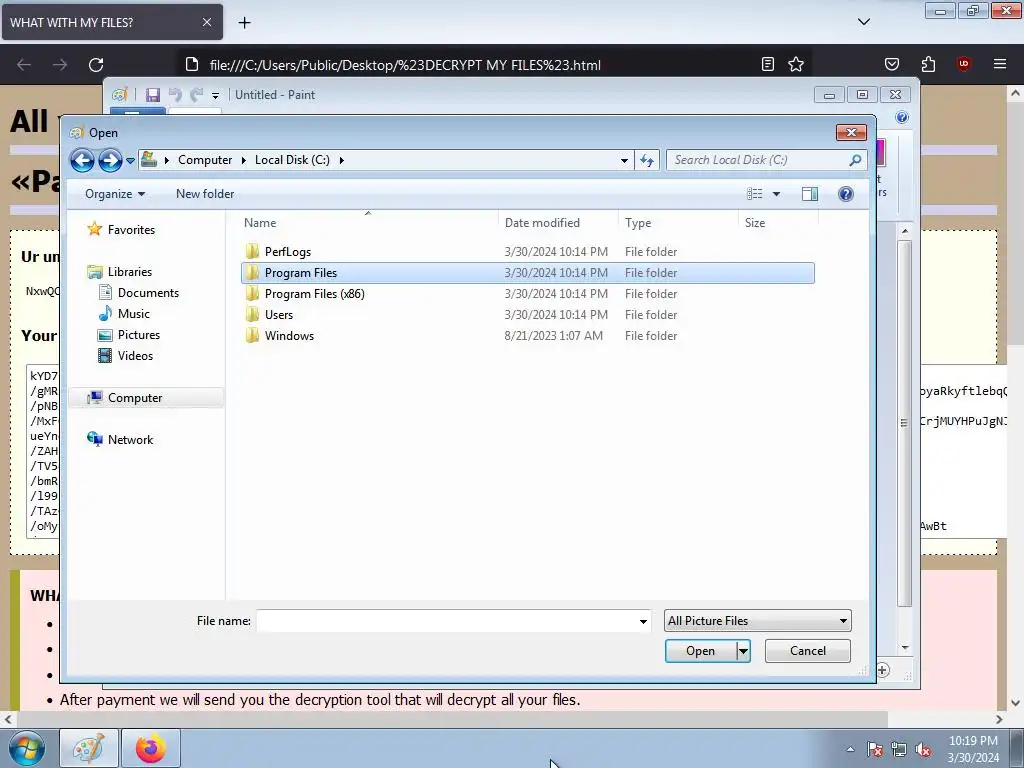The height and width of the screenshot is (768, 1024).
Task: Click Local Disk (C:) in the breadcrumb
Action: (292, 160)
